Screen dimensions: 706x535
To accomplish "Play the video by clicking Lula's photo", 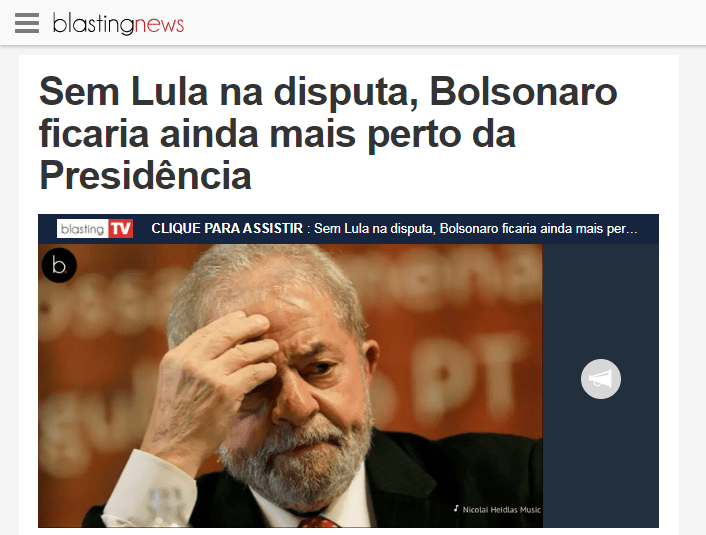I will (290, 385).
